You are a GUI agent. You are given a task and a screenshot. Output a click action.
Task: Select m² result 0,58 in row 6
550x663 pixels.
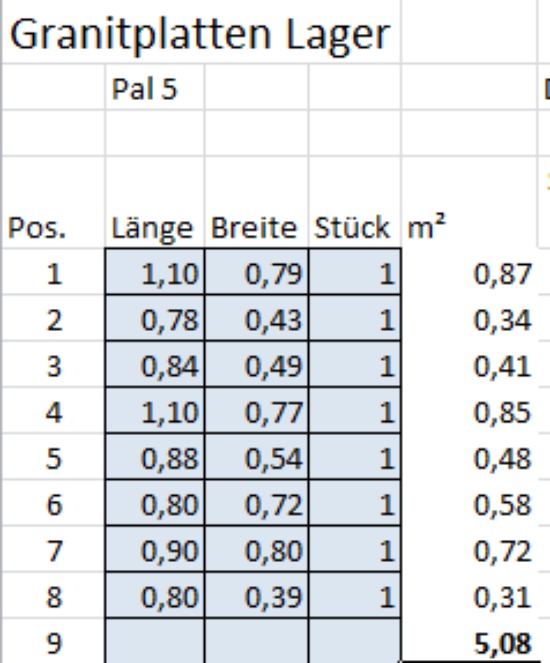click(x=469, y=502)
